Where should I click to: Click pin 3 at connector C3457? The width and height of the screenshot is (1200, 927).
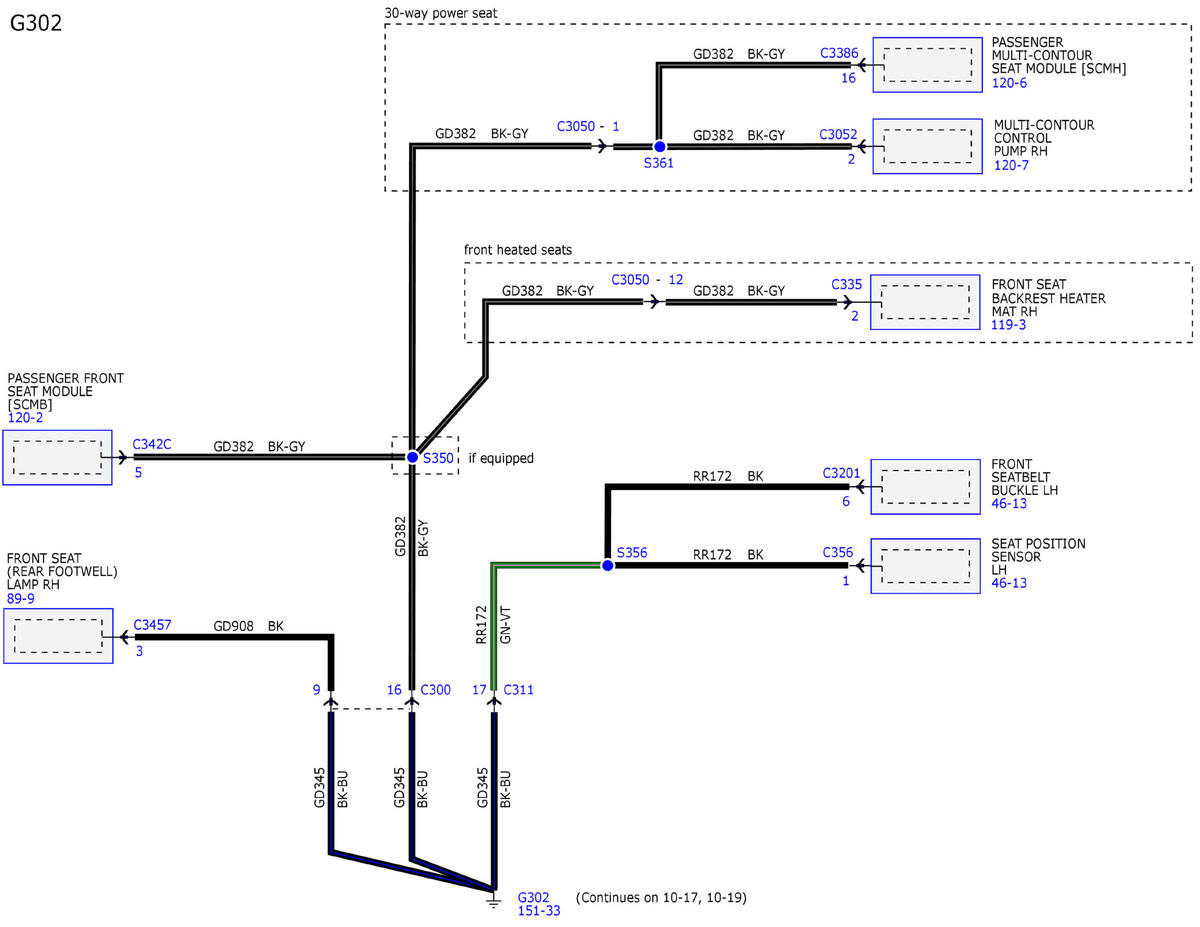click(139, 651)
